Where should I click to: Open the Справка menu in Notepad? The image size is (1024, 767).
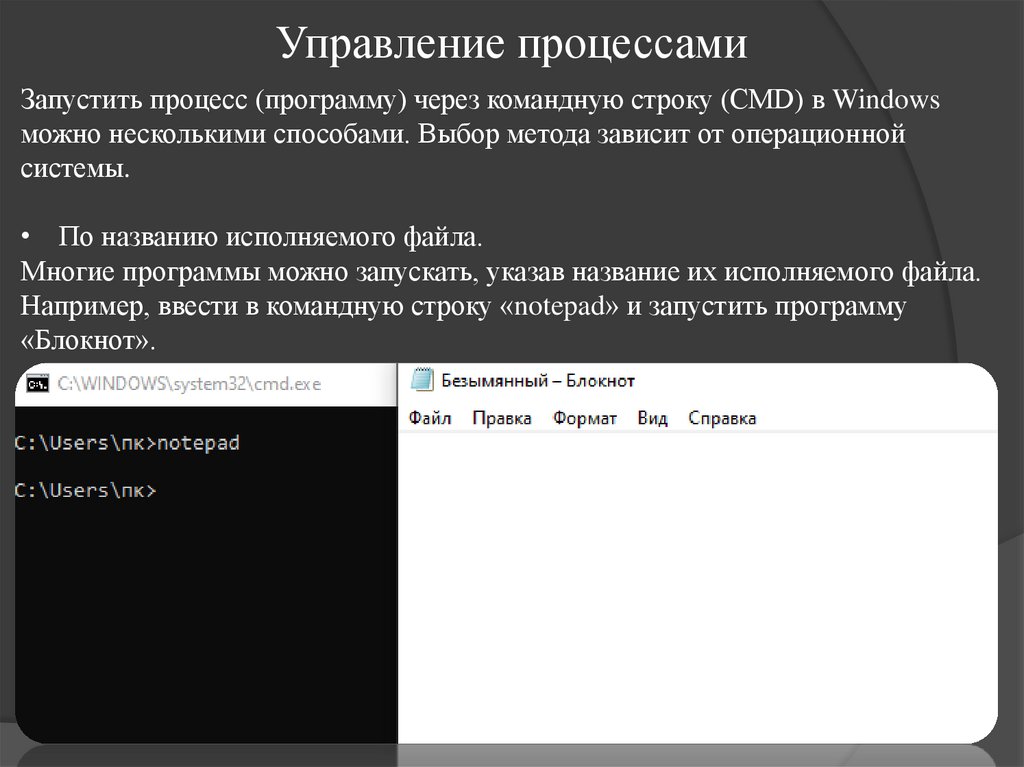pos(723,417)
